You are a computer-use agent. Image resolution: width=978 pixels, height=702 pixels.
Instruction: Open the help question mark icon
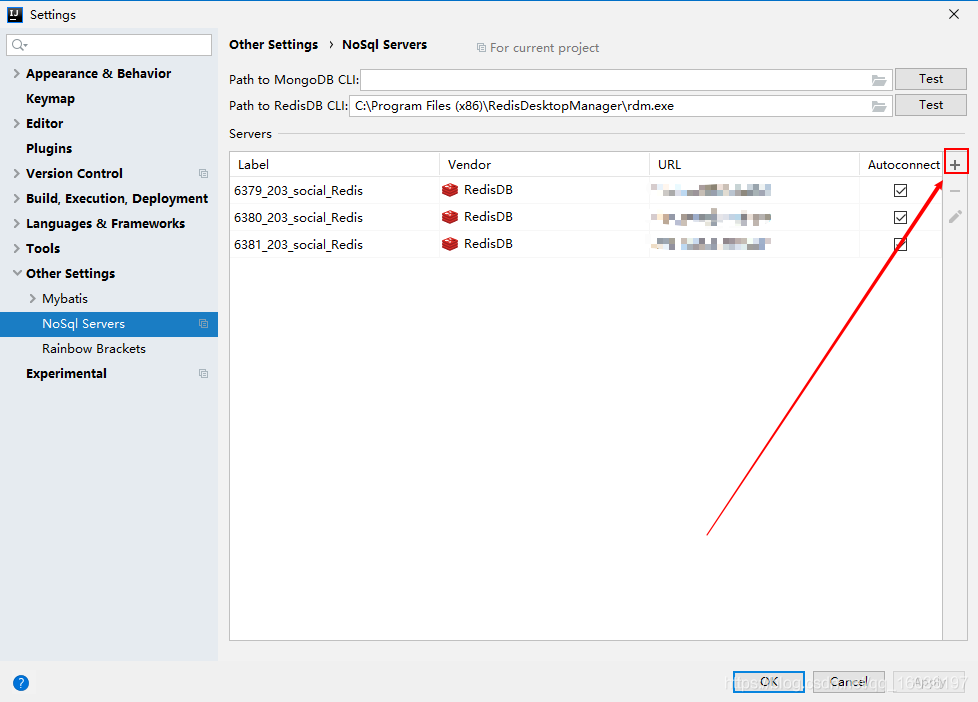point(21,683)
